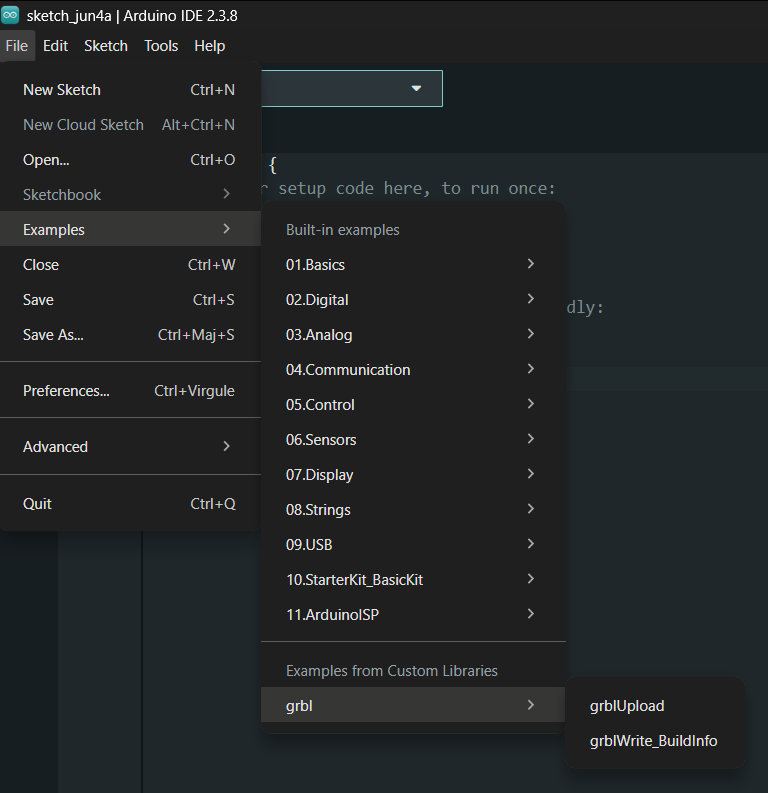Expand the Advanced submenu
Screen dimensions: 768x793
pyautogui.click(x=130, y=447)
